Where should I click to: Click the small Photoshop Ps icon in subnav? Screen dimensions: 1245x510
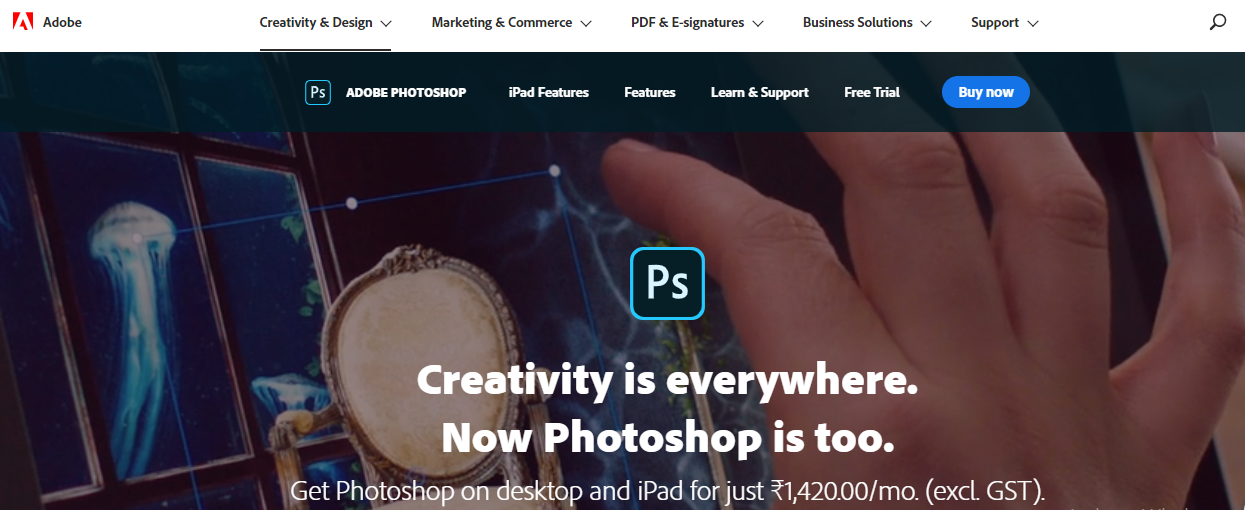(x=318, y=92)
